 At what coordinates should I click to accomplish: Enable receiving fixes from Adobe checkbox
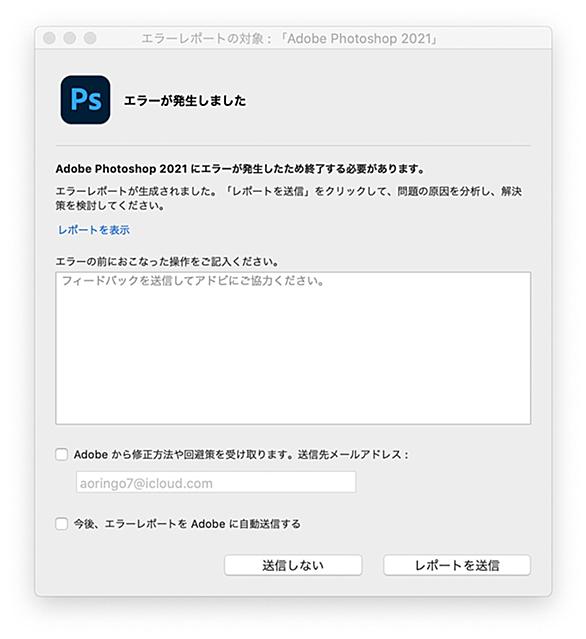pos(62,454)
